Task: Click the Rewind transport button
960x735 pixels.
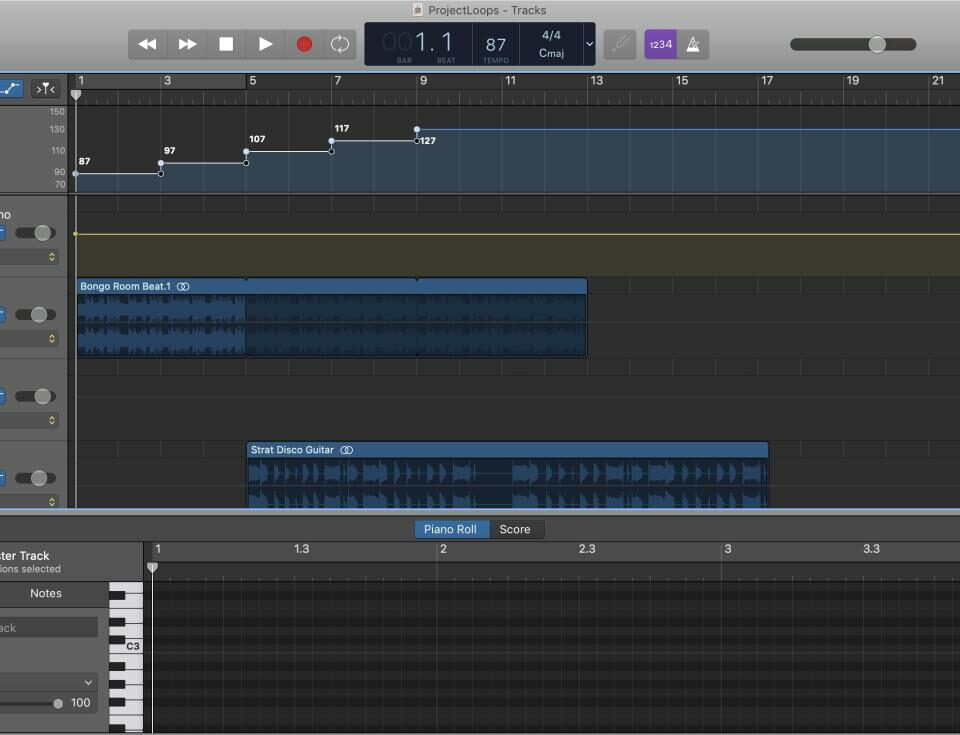Action: 147,44
